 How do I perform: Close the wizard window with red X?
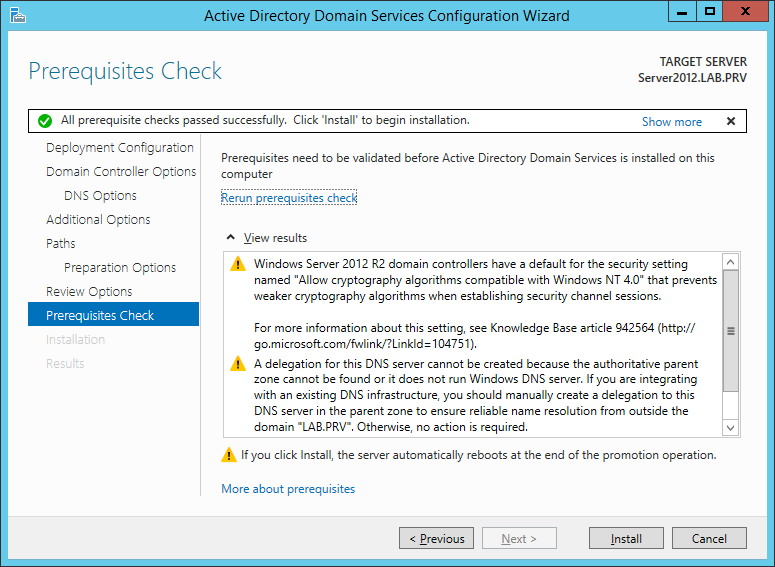(x=745, y=12)
